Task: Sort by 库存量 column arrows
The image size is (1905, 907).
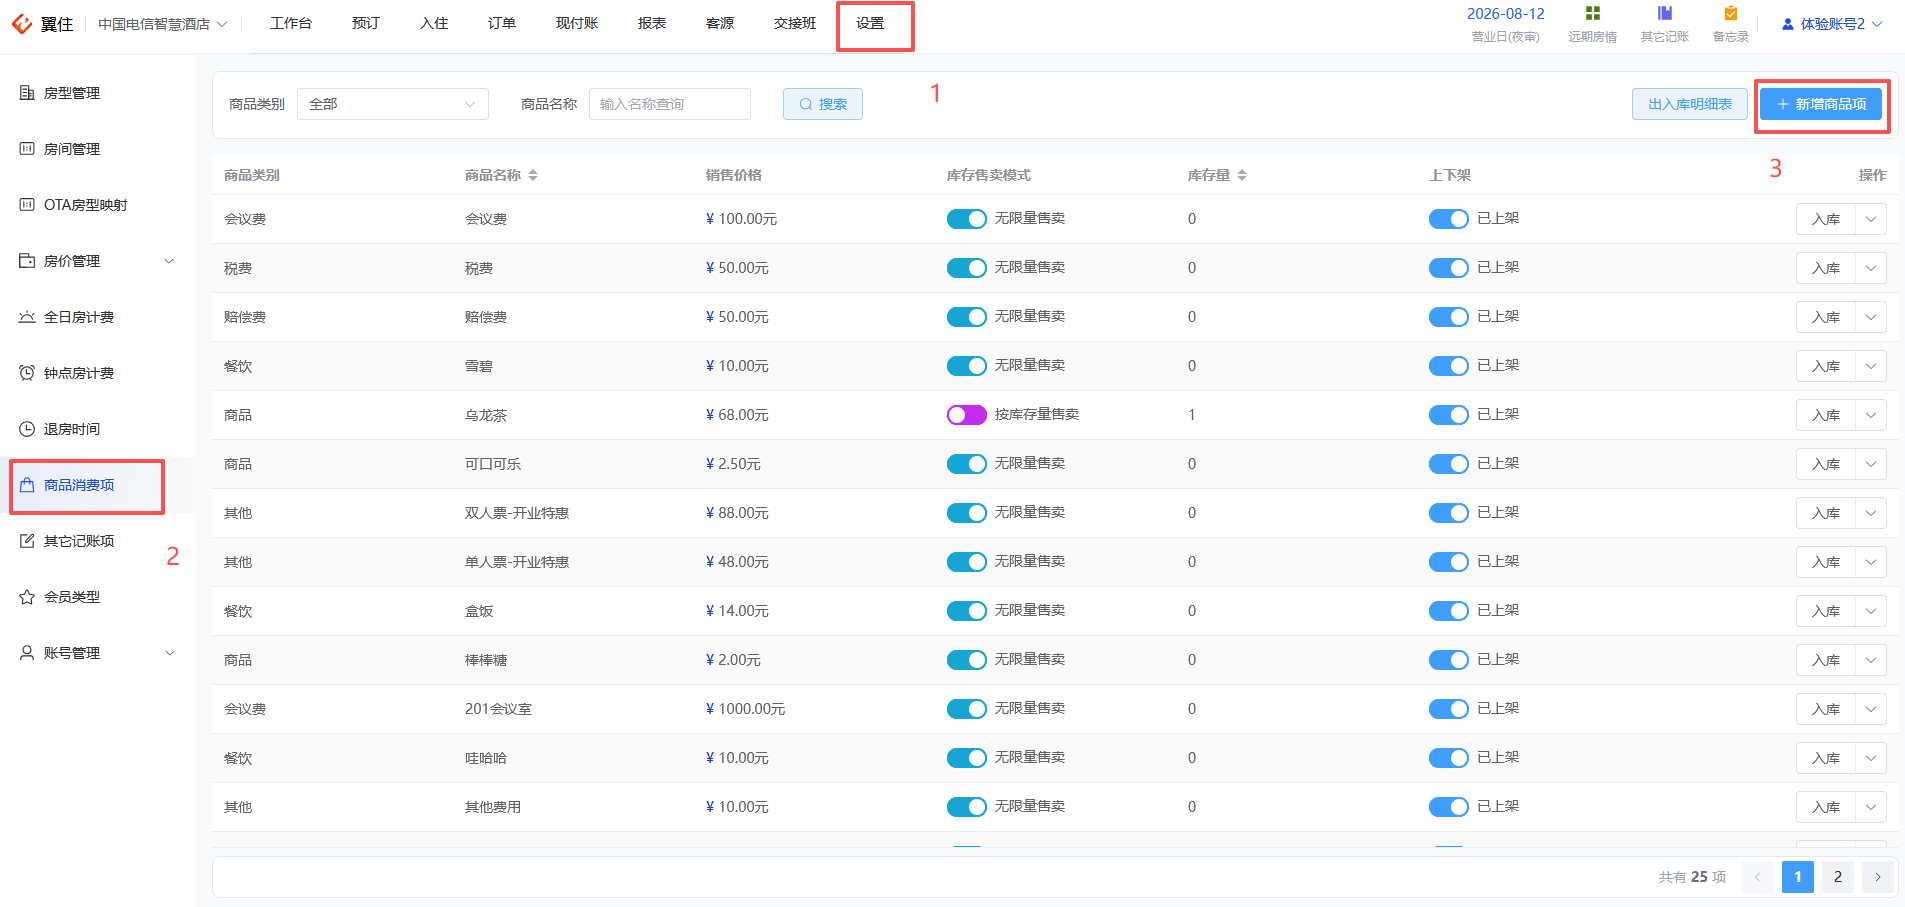Action: (1242, 175)
